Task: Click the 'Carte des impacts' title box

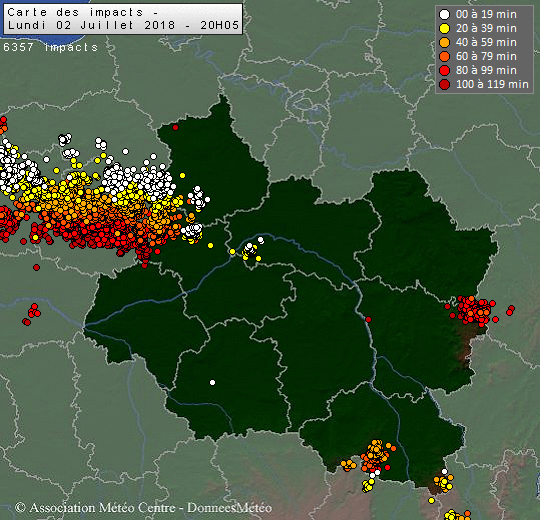Action: (123, 19)
